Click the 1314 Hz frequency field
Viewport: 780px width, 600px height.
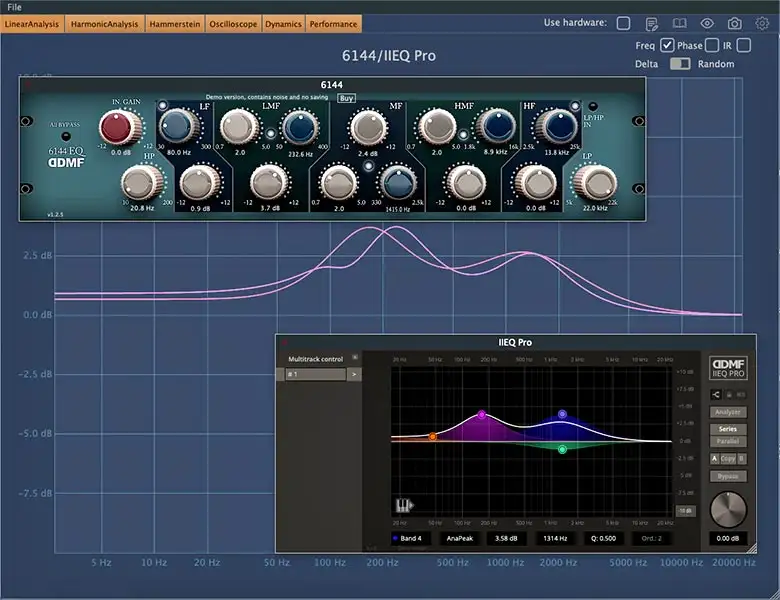555,538
